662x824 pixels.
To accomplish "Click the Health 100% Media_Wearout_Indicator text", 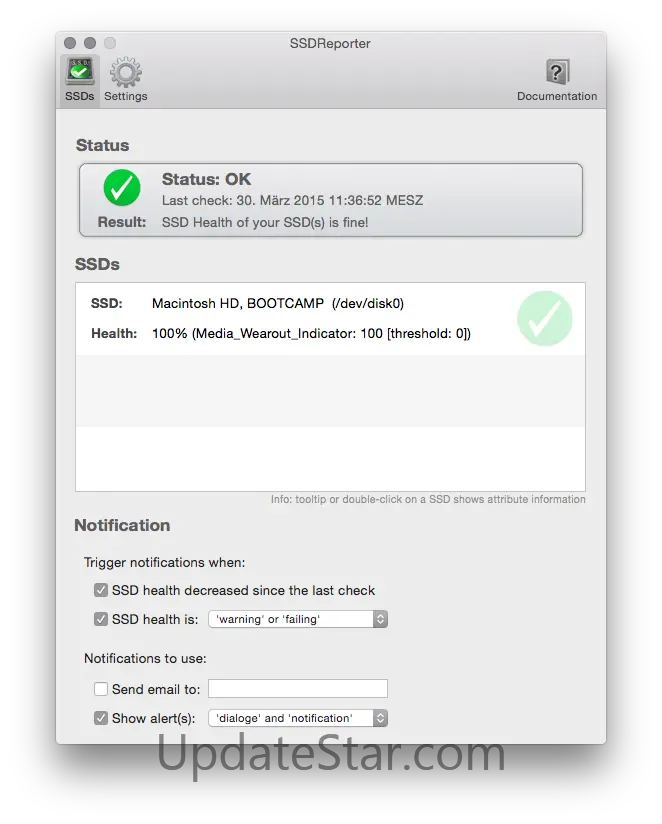I will 311,334.
